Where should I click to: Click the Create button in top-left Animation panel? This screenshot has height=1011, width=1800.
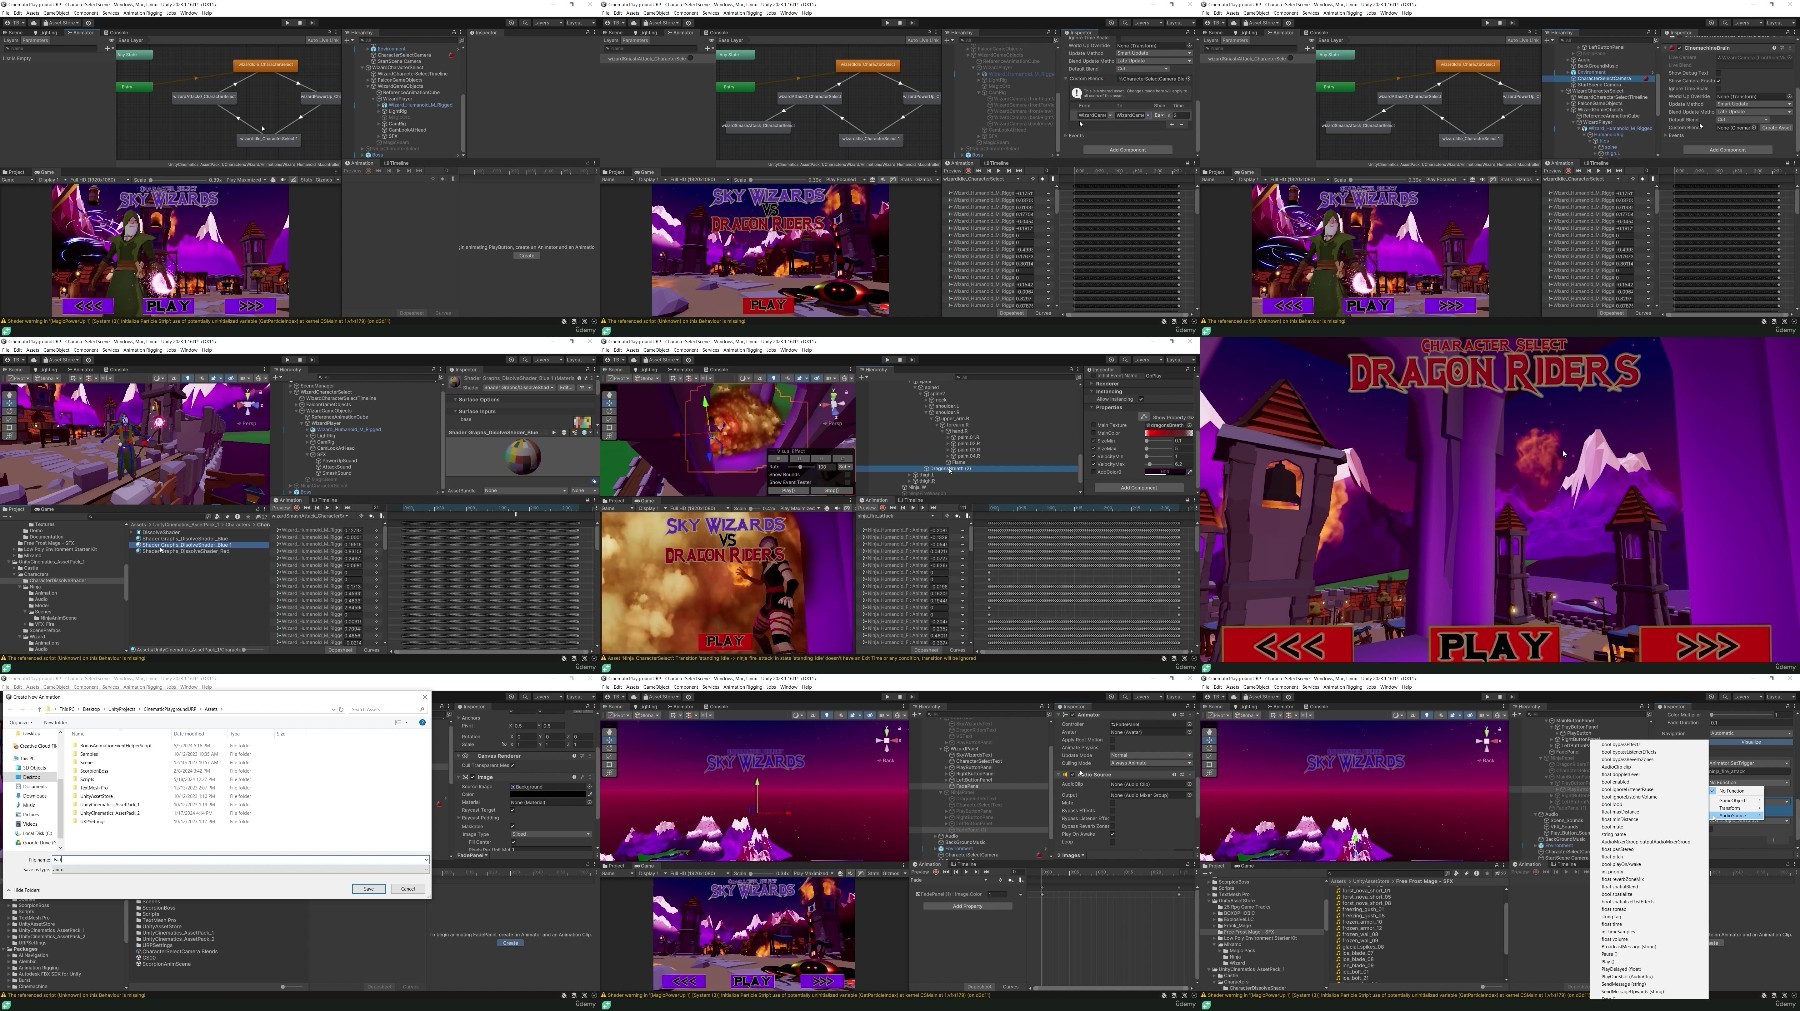click(526, 255)
